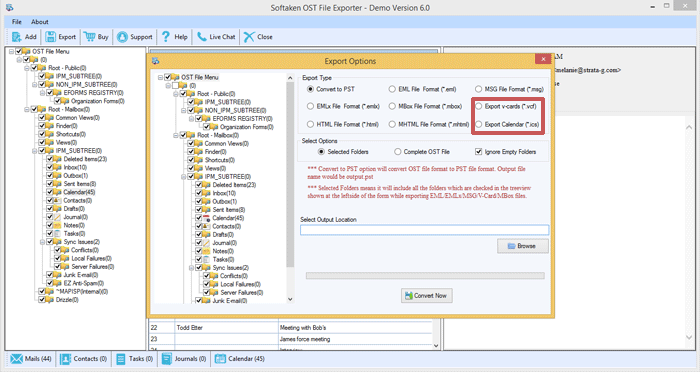
Task: Click the Add toolbar icon
Action: (17, 37)
